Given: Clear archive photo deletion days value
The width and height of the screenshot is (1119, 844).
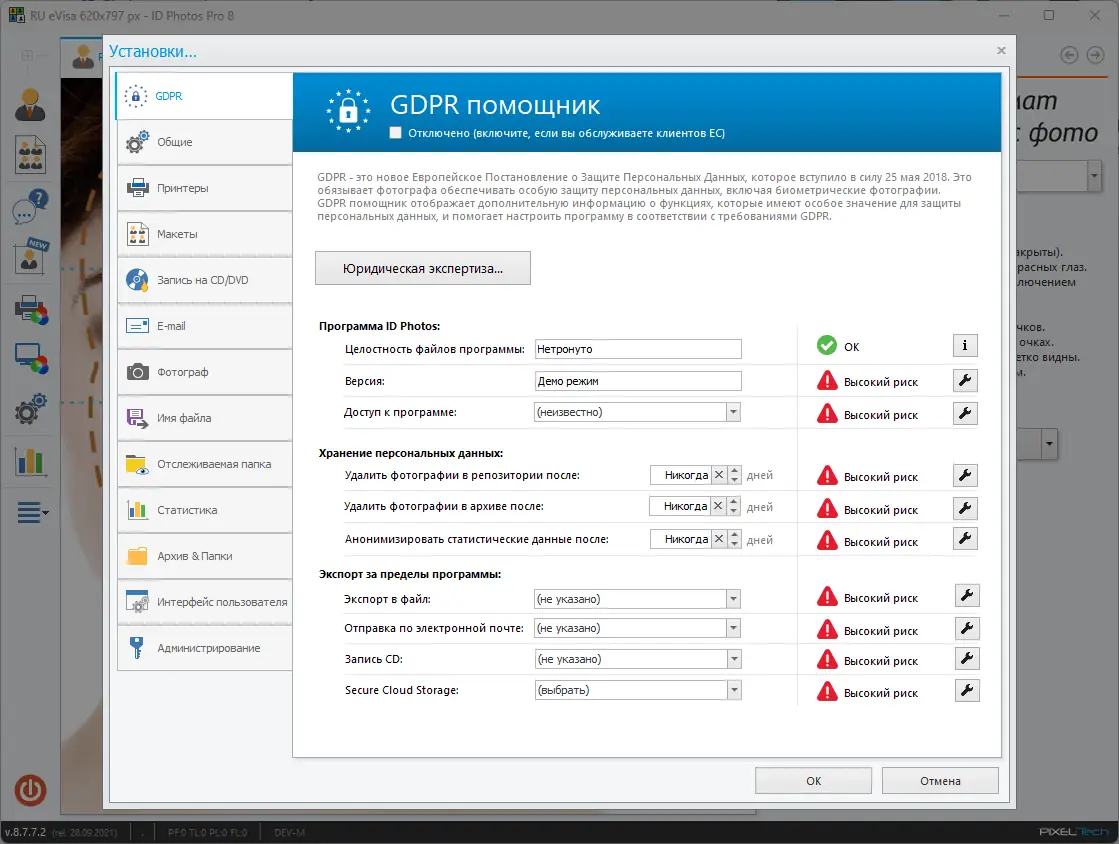Looking at the screenshot, I should (718, 507).
